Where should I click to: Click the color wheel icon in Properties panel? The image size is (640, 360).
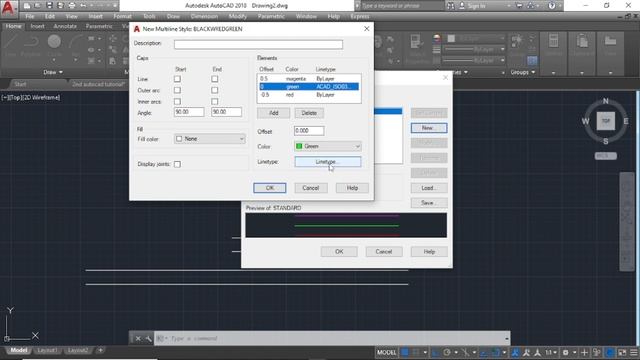437,38
